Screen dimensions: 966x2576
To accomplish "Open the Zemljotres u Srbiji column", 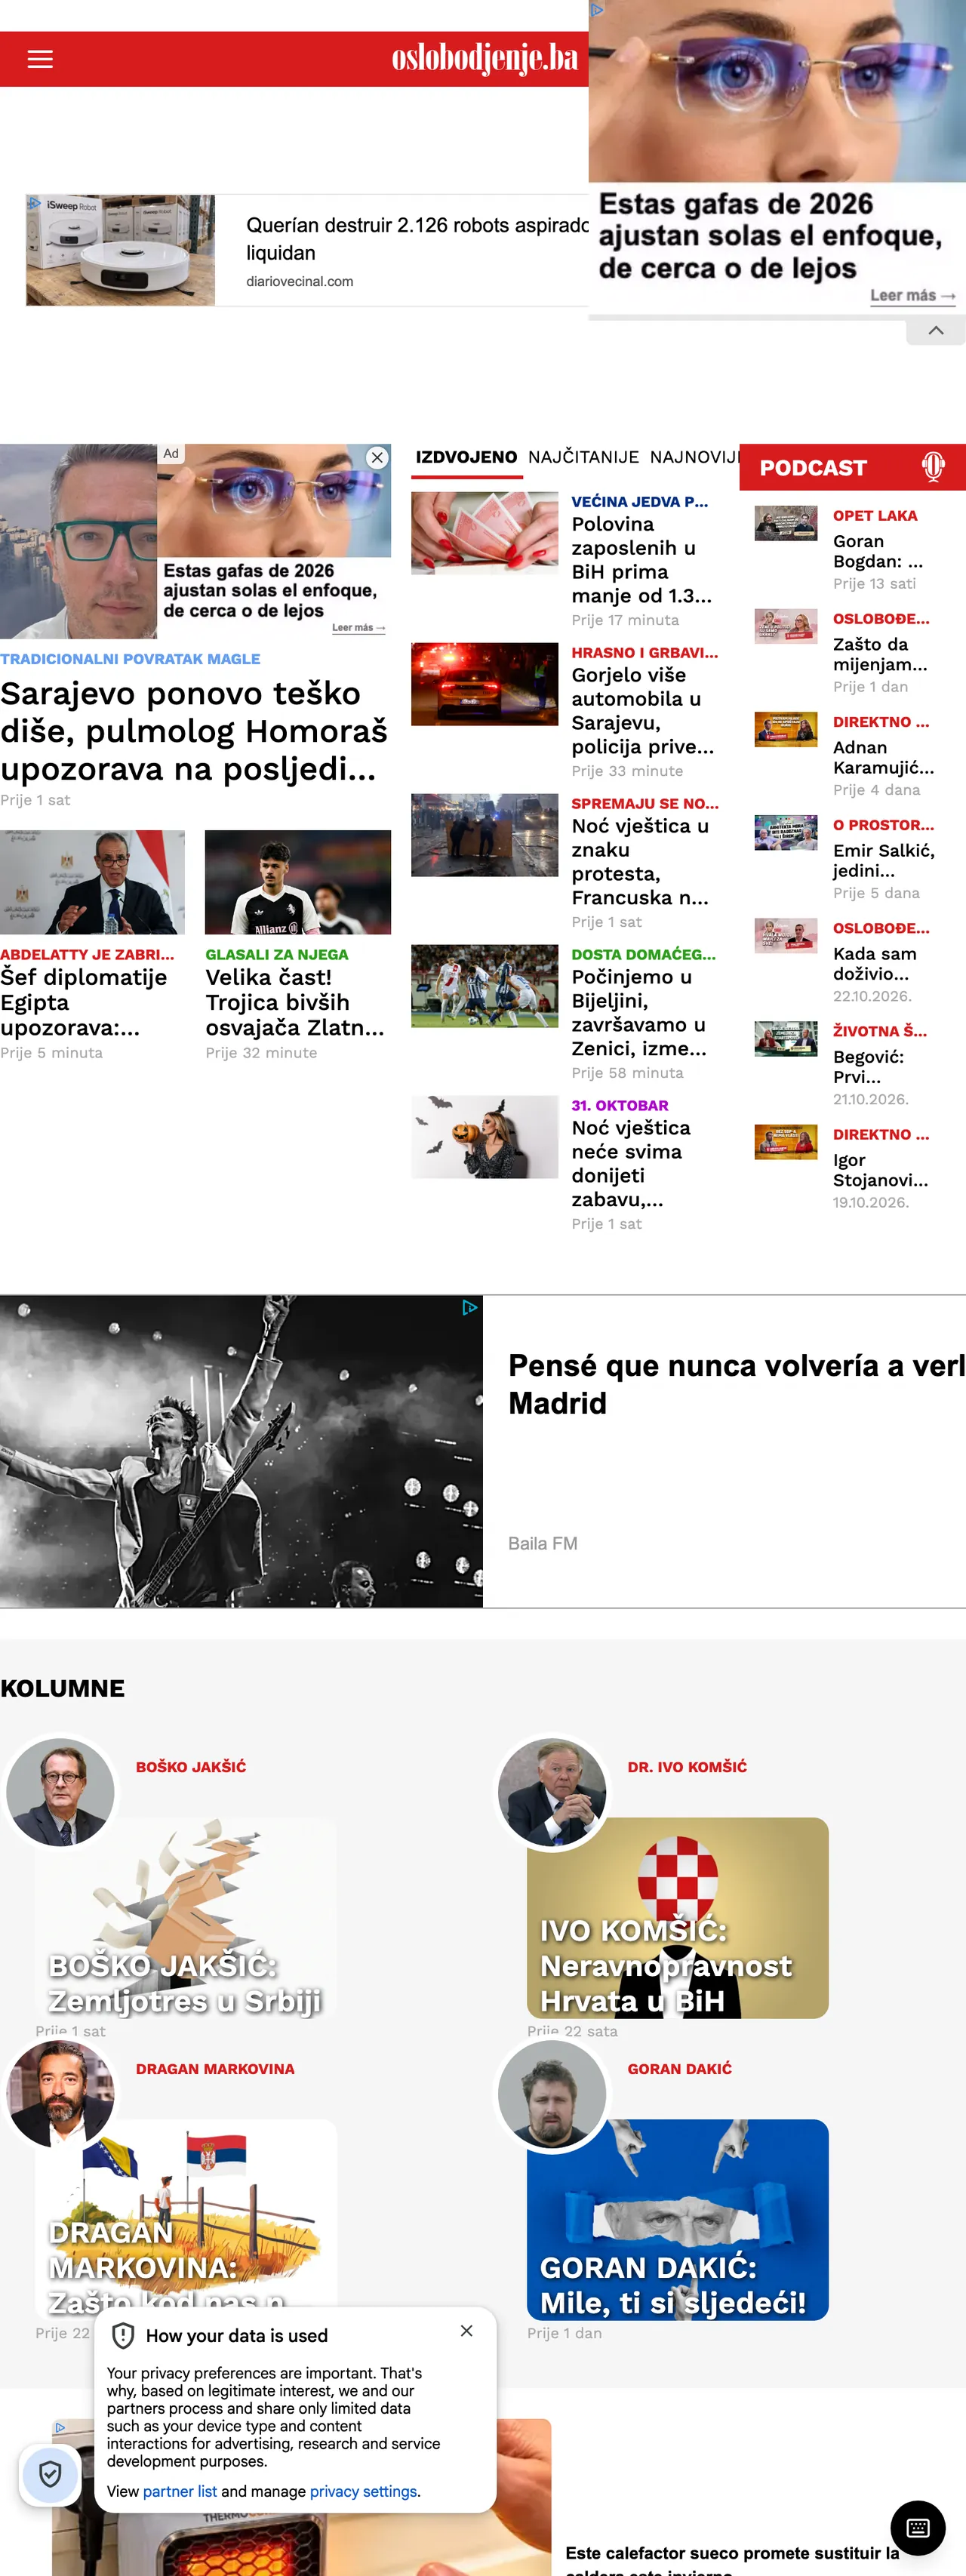I will click(x=185, y=1983).
